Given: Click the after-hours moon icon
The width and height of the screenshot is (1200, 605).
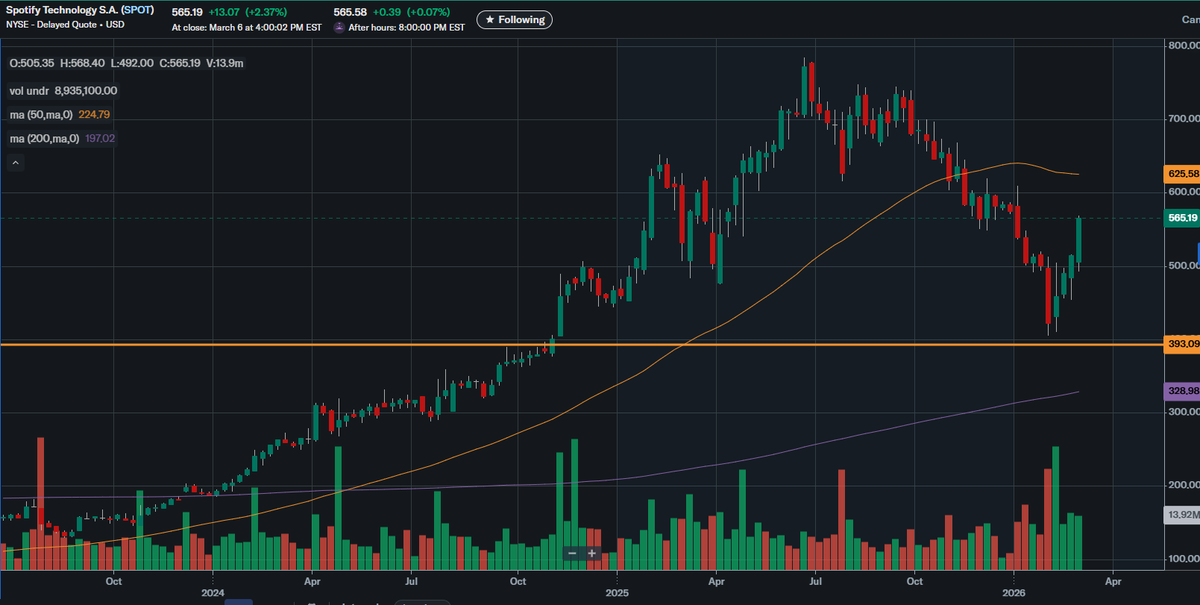Looking at the screenshot, I should point(338,28).
